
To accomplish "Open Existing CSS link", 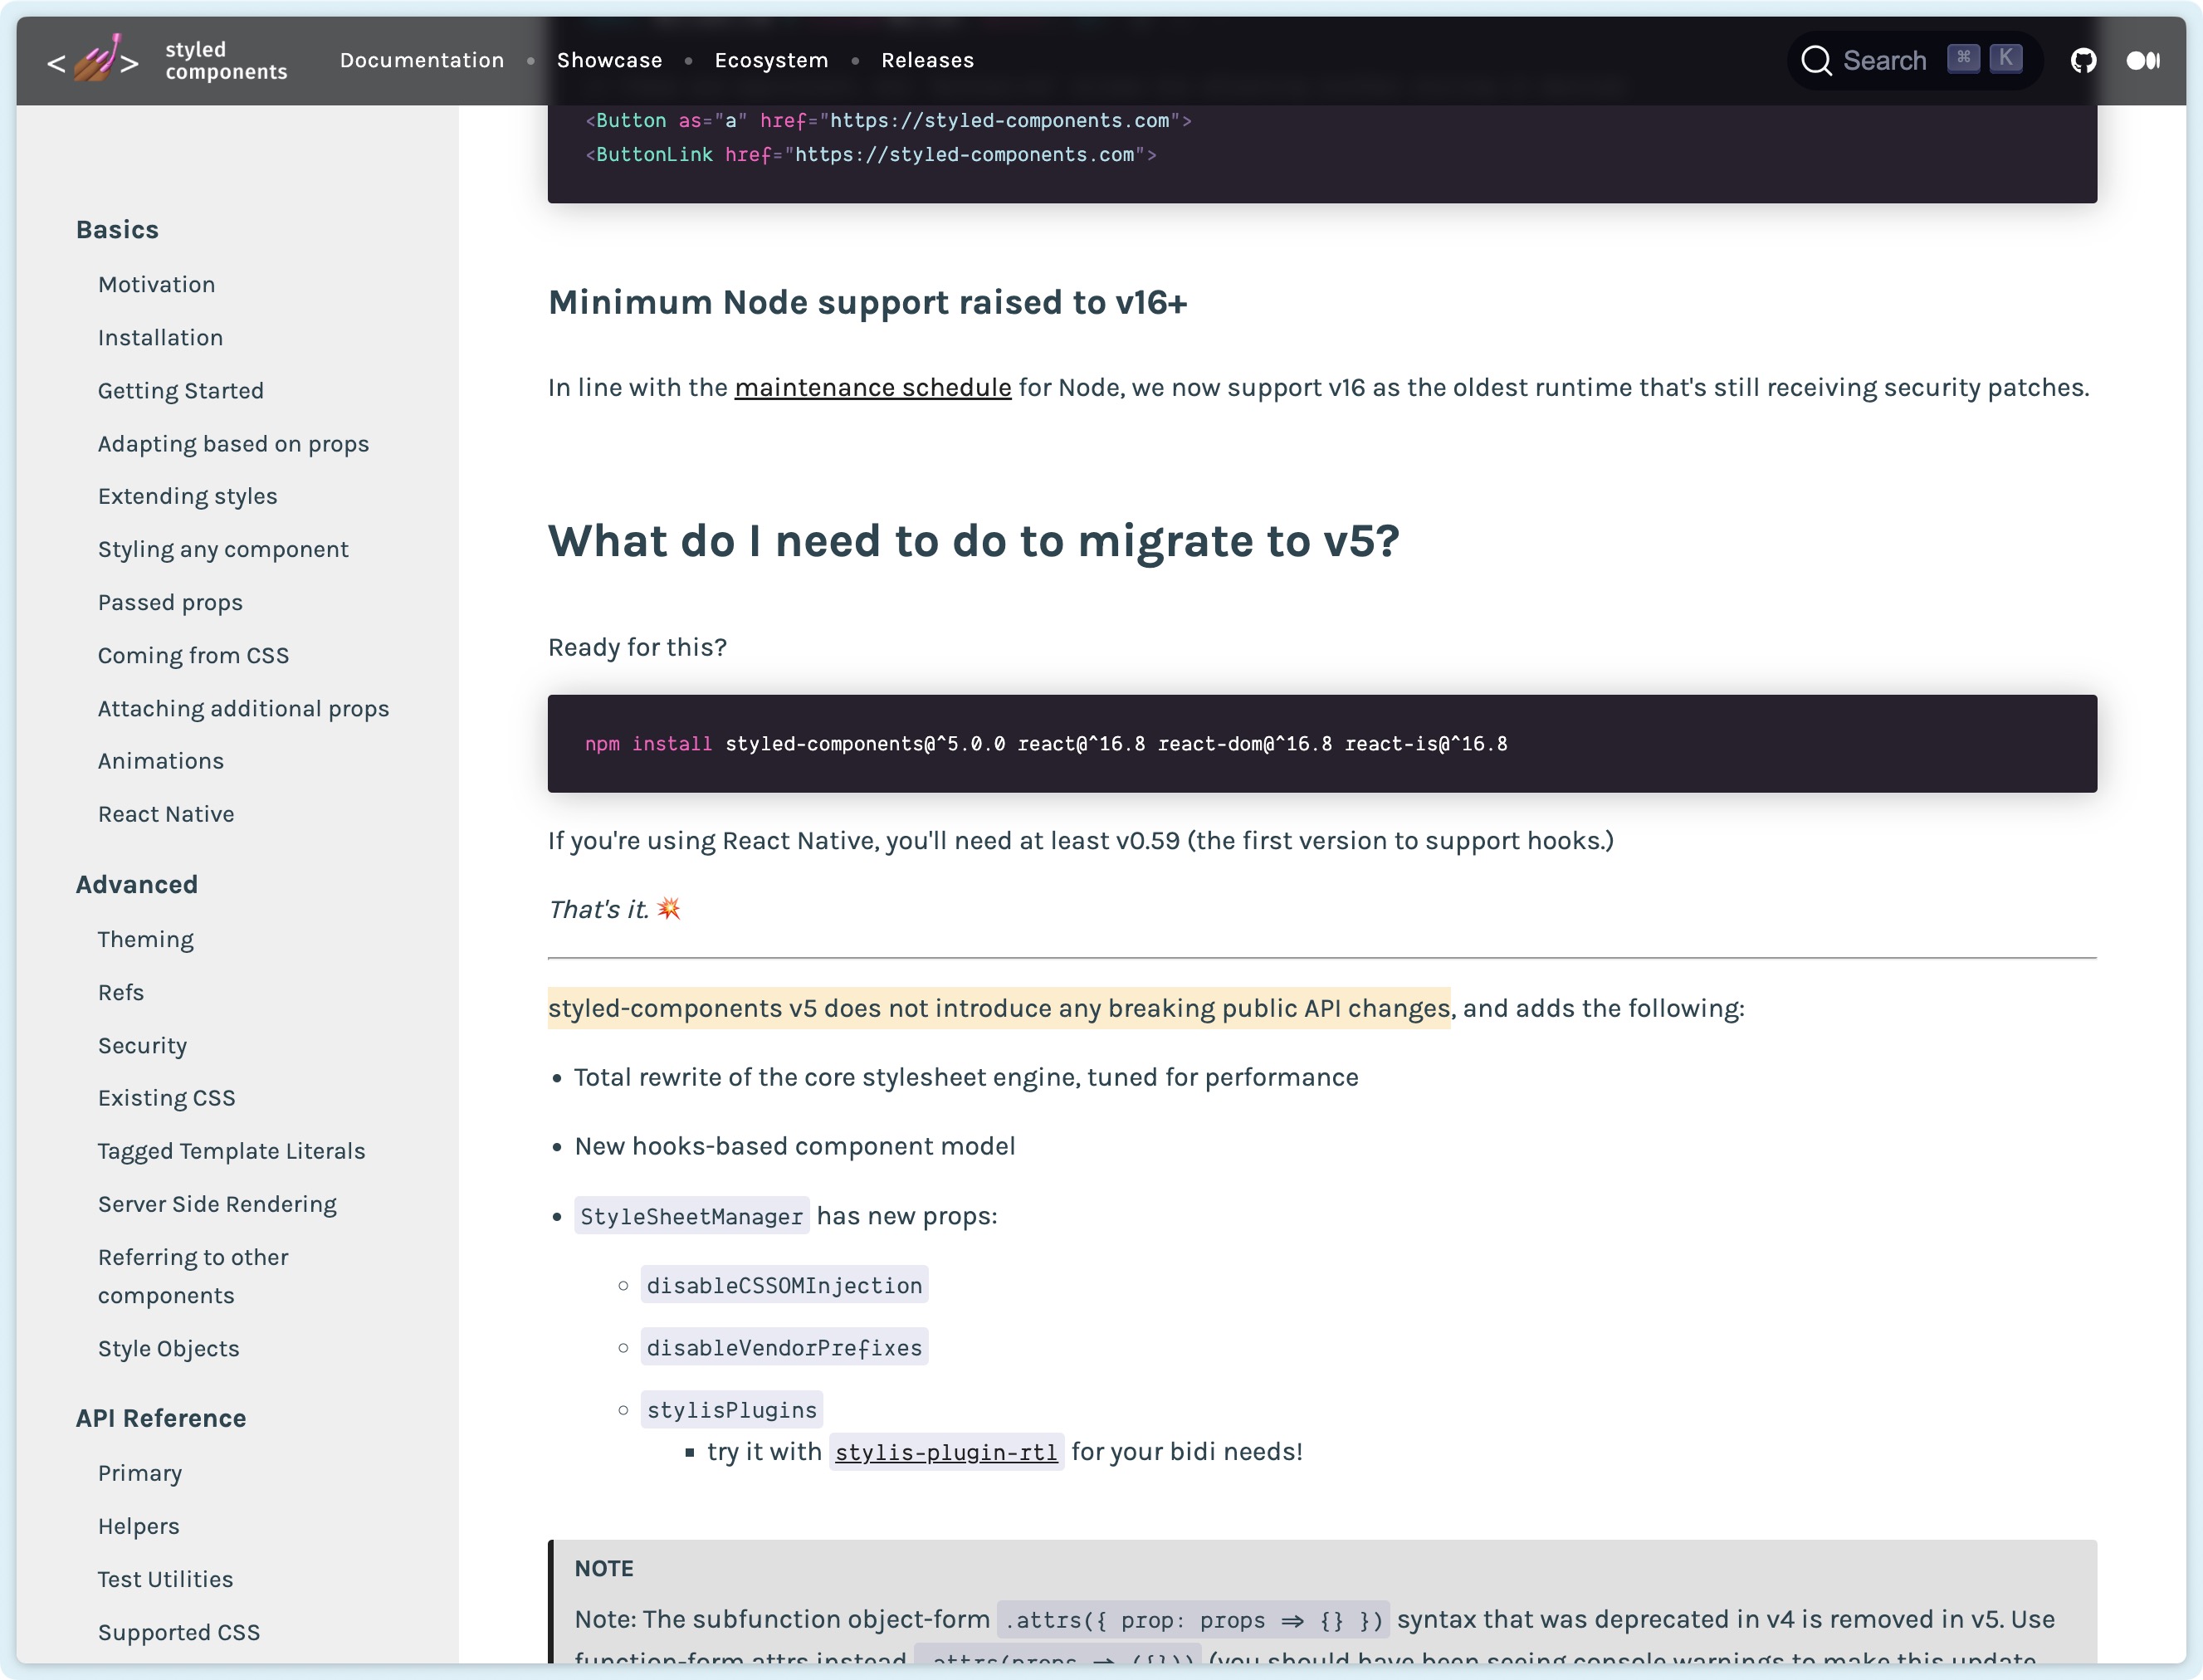I will coord(166,1098).
